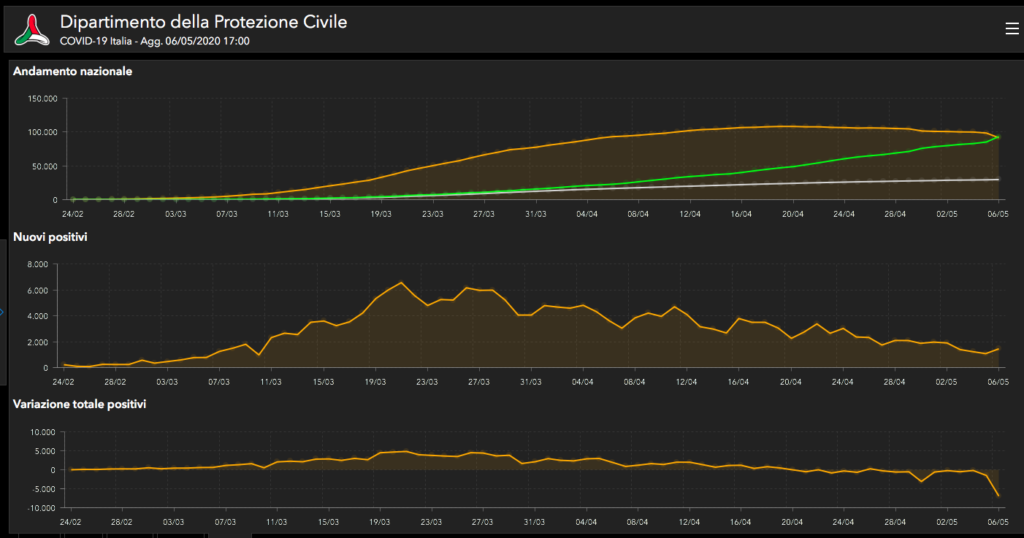The width and height of the screenshot is (1024, 538).
Task: Expand the collapsed left side panel arrow
Action: 3,313
